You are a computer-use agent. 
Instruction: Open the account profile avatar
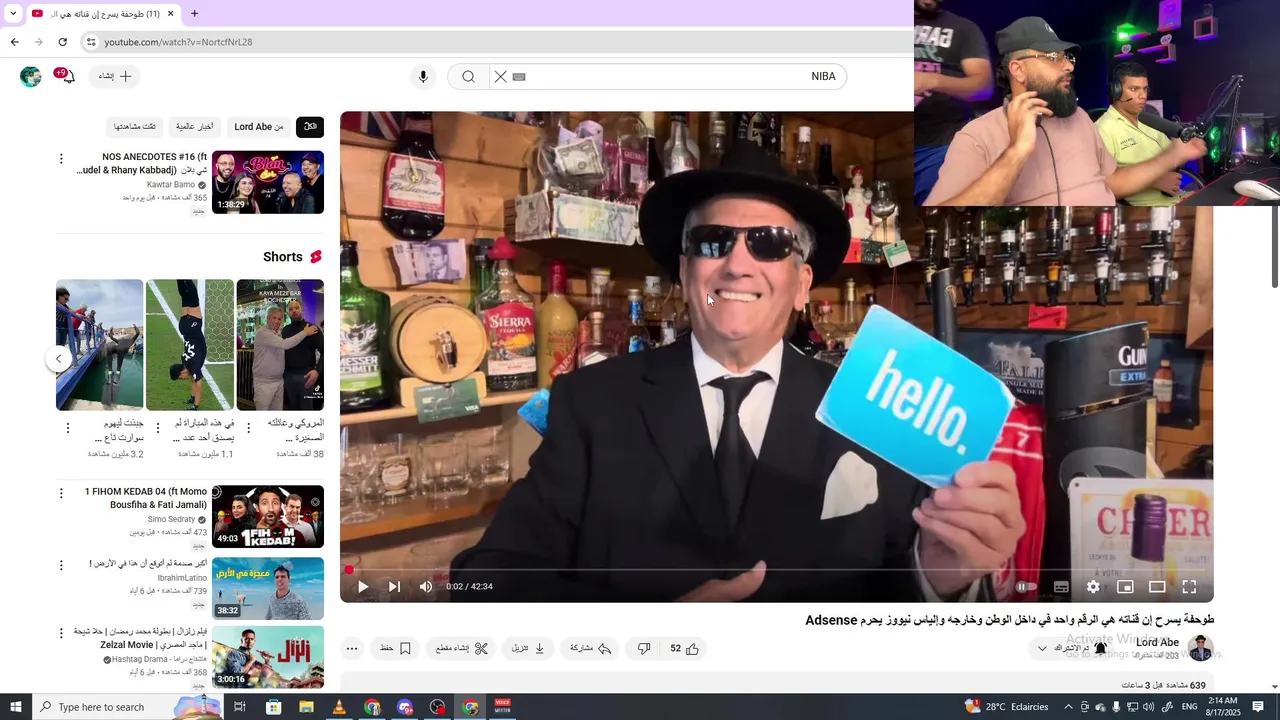31,76
